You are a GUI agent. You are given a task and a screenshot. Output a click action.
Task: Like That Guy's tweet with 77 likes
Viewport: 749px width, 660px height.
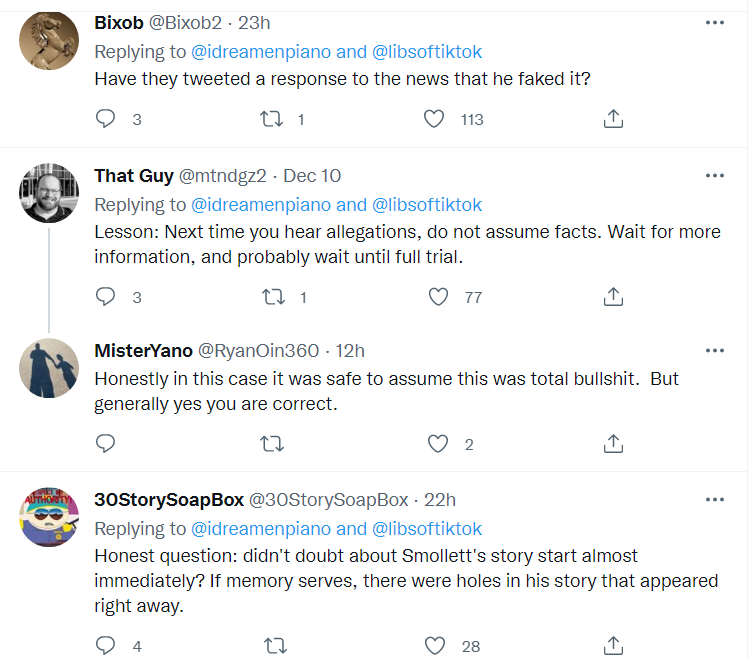[438, 296]
